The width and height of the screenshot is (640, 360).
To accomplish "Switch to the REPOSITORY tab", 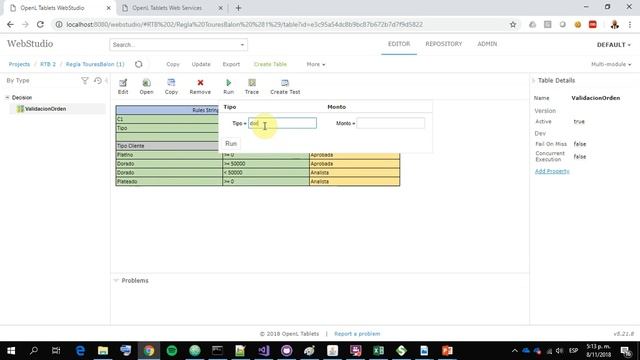I will (x=444, y=44).
